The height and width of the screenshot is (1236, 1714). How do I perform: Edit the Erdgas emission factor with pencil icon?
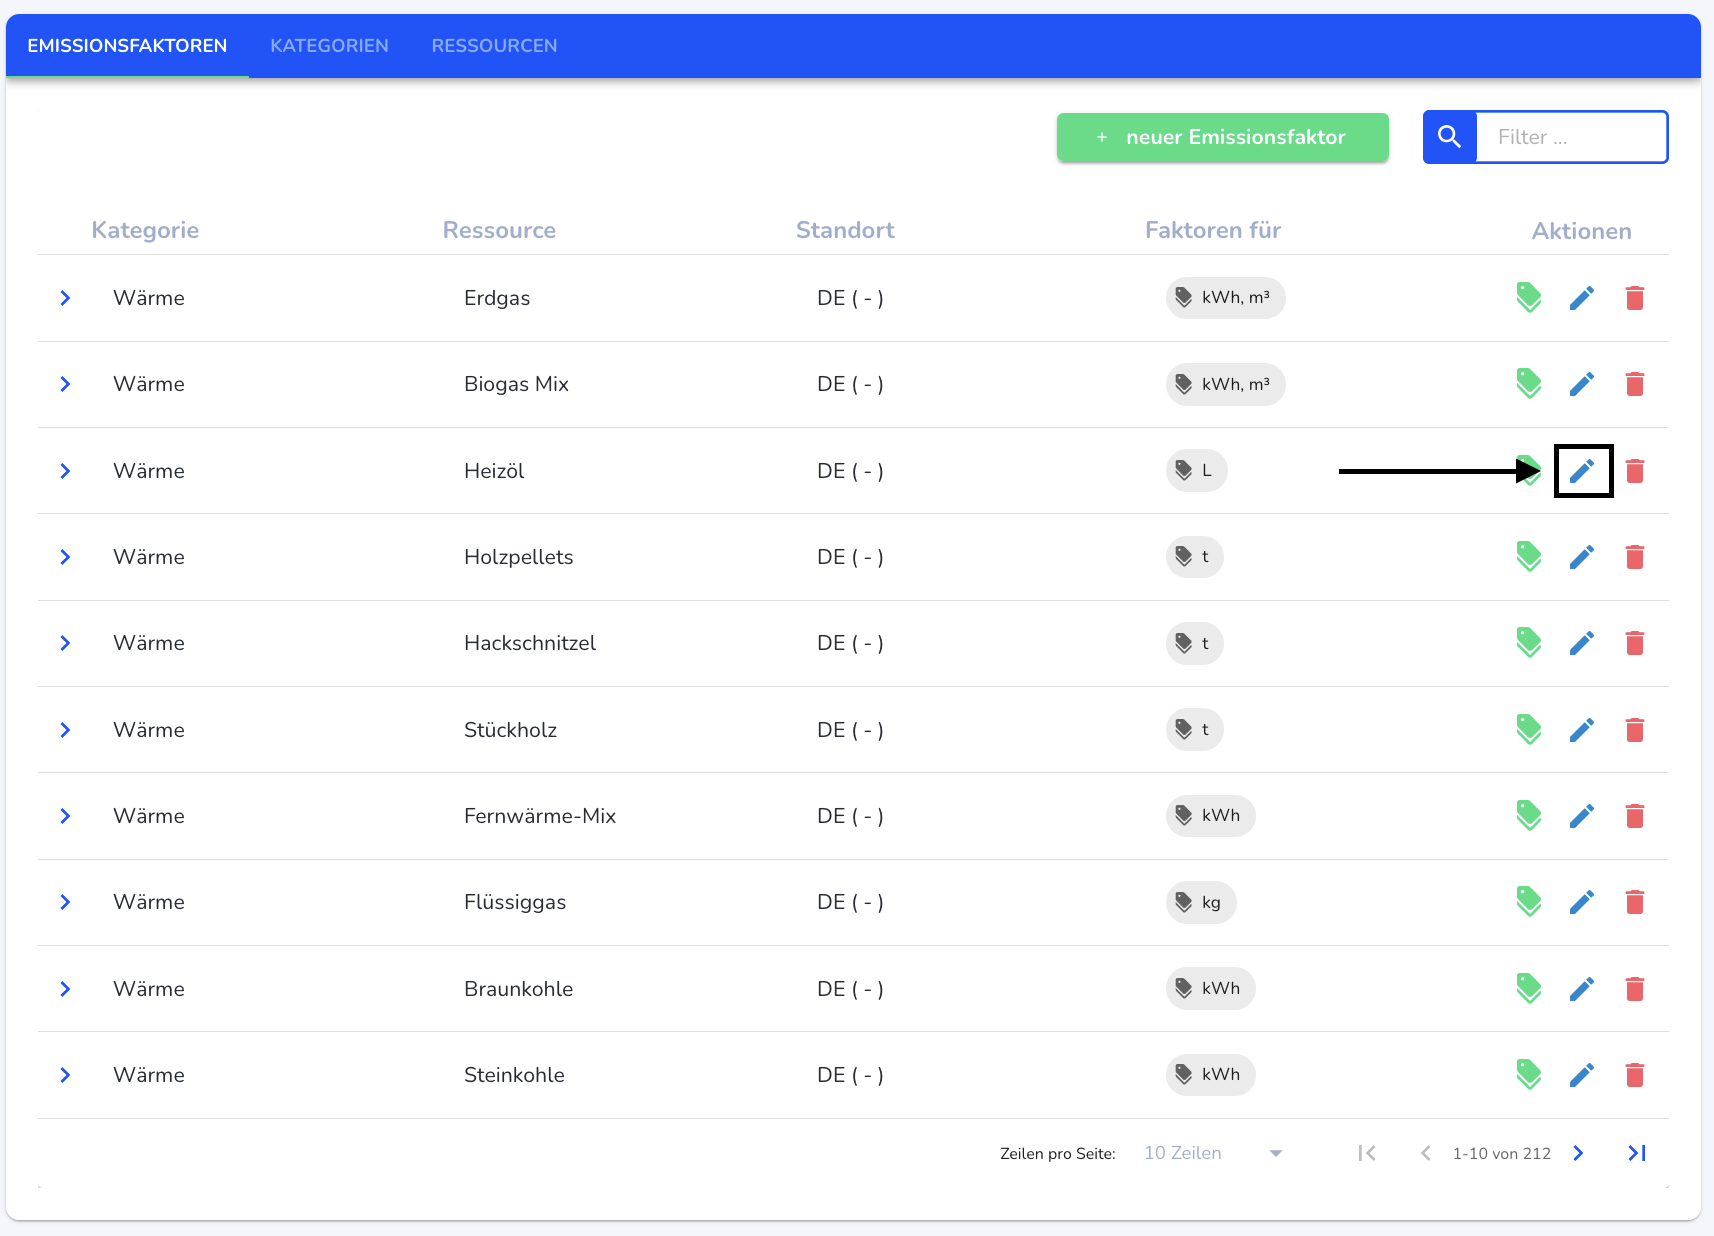(1582, 298)
